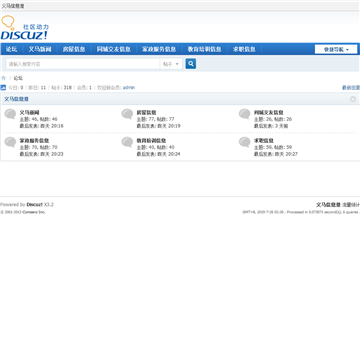The height and width of the screenshot is (360, 360).
Task: Collapse the 义马信息港 category section
Action: 353,99
